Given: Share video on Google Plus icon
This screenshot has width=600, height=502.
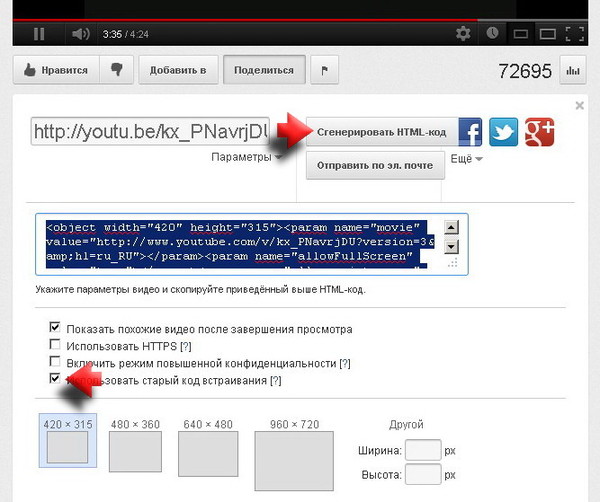Looking at the screenshot, I should coord(540,132).
